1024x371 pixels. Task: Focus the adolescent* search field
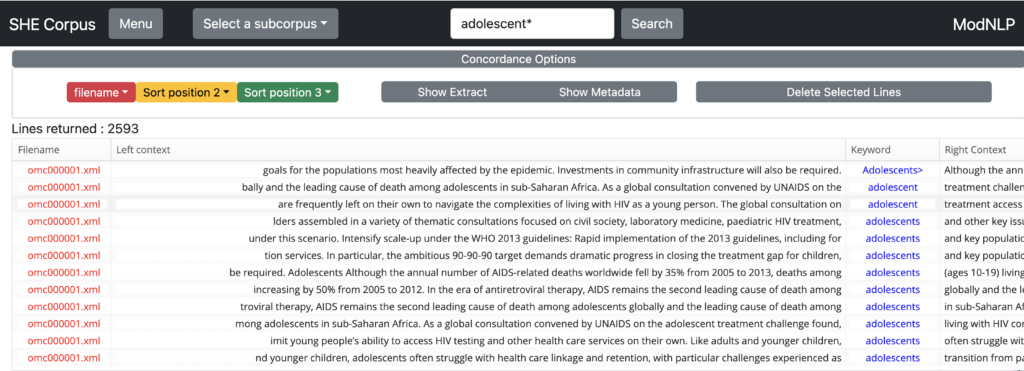(532, 24)
